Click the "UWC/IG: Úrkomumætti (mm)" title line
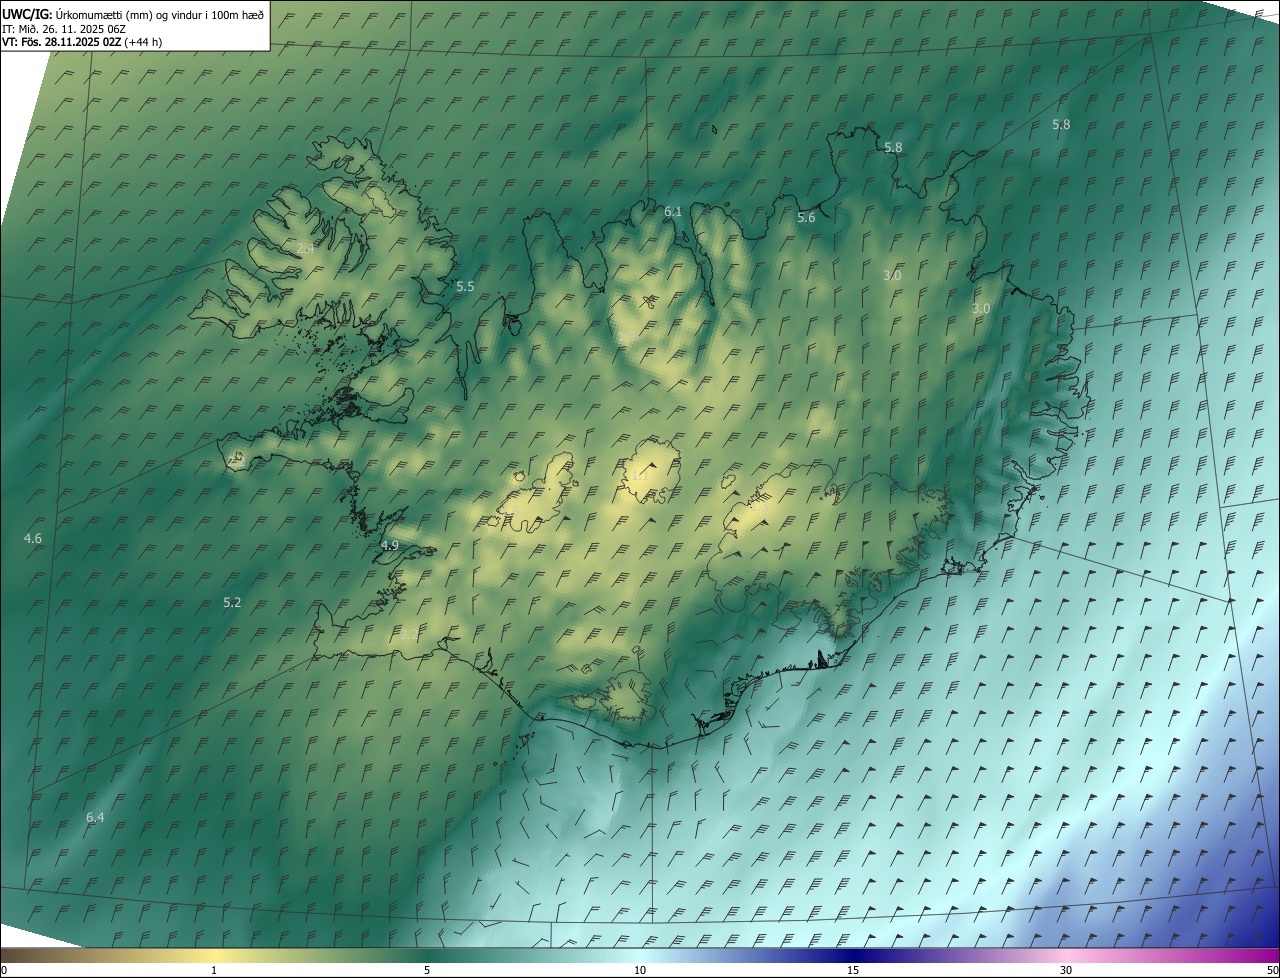The width and height of the screenshot is (1280, 978). tap(133, 14)
